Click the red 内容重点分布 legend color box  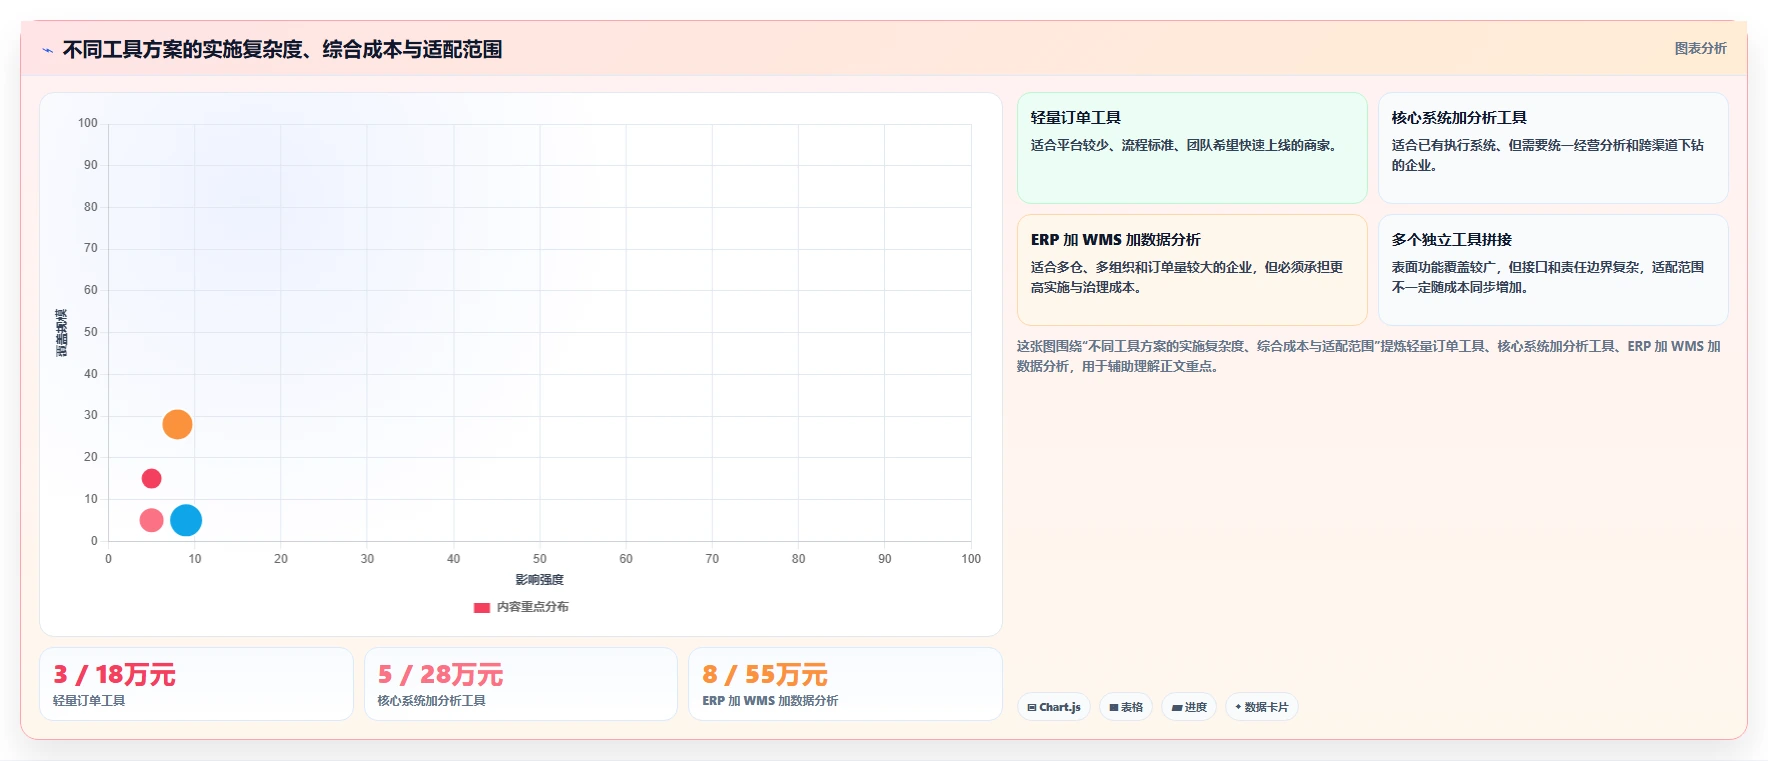pyautogui.click(x=482, y=607)
